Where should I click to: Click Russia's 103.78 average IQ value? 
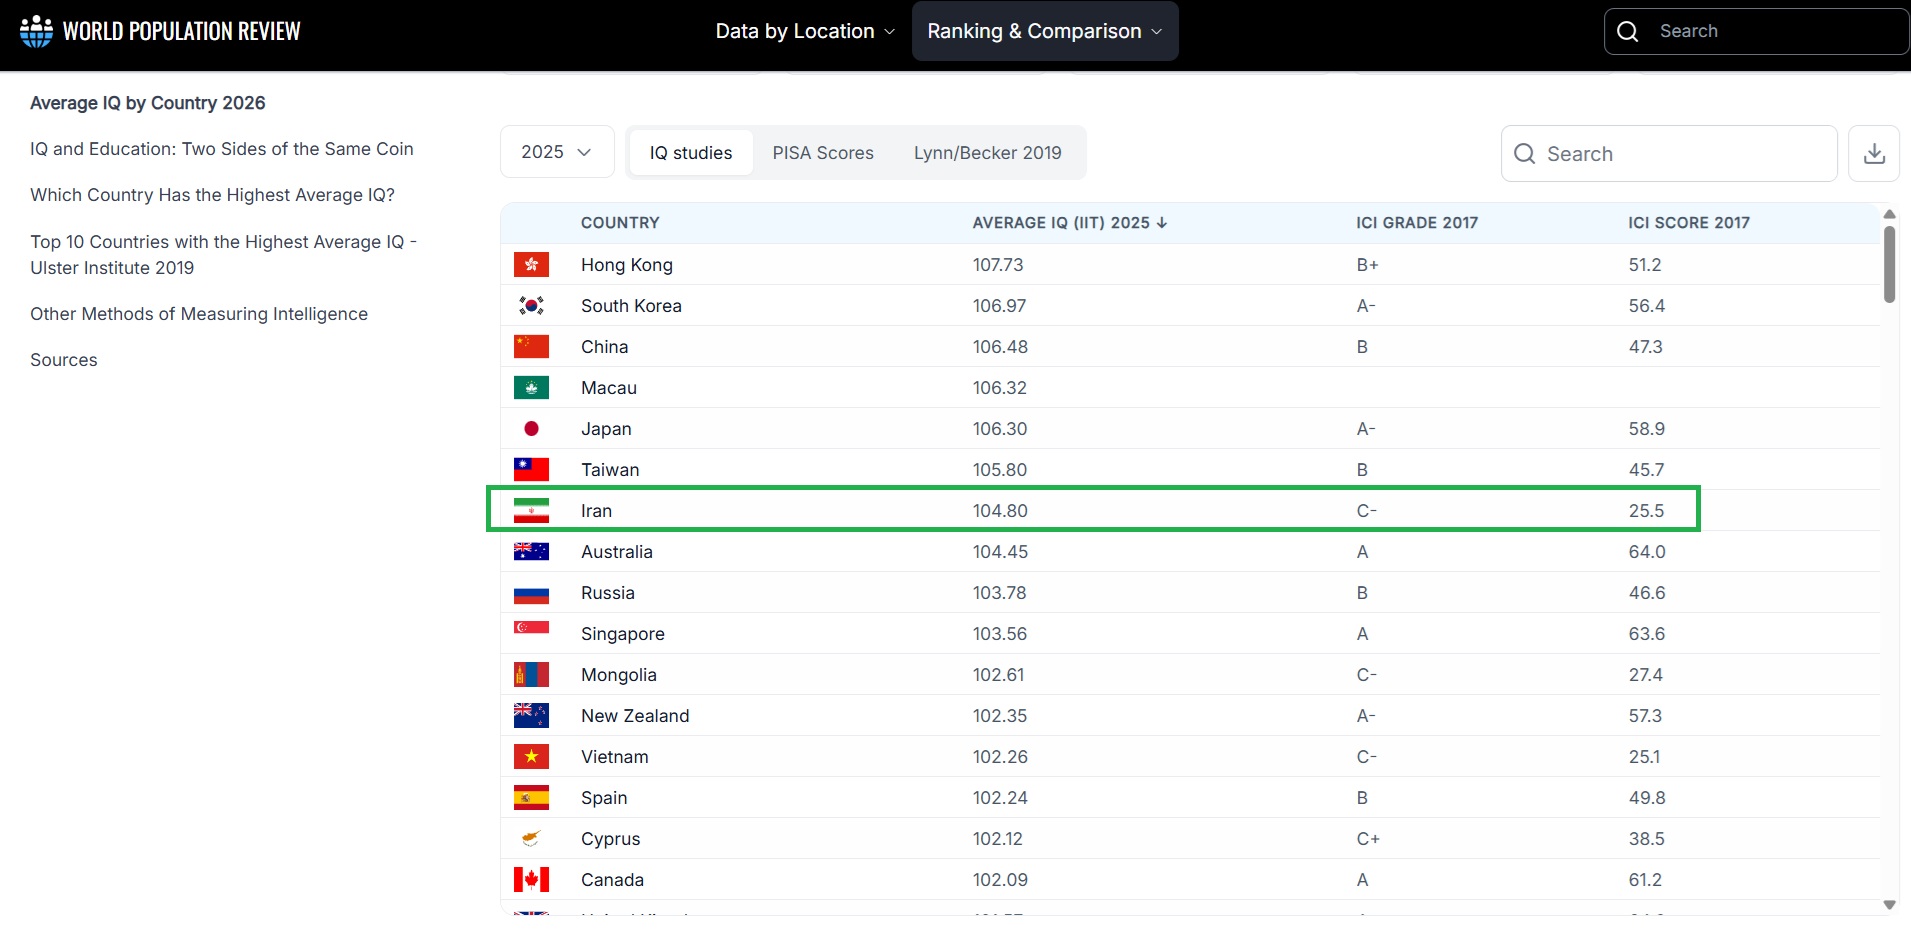(1000, 593)
